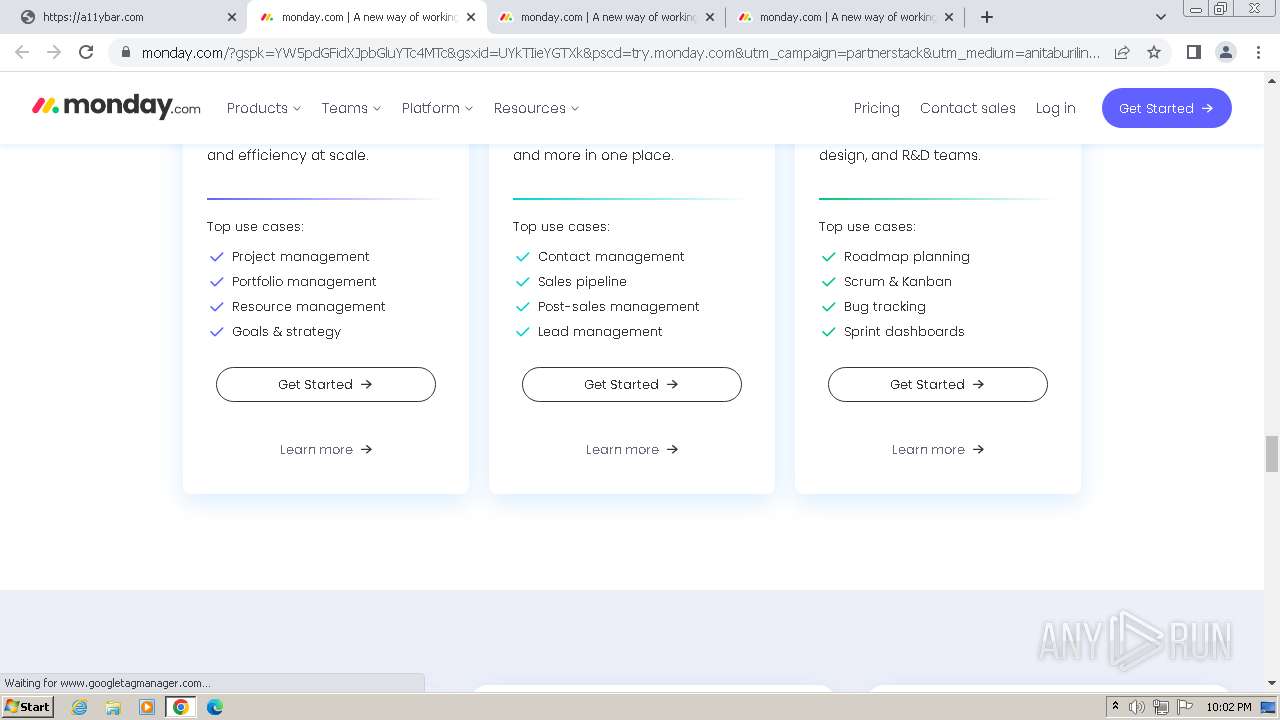Click Learn more under Sprint dashboards
This screenshot has height=720, width=1280.
[x=937, y=450]
